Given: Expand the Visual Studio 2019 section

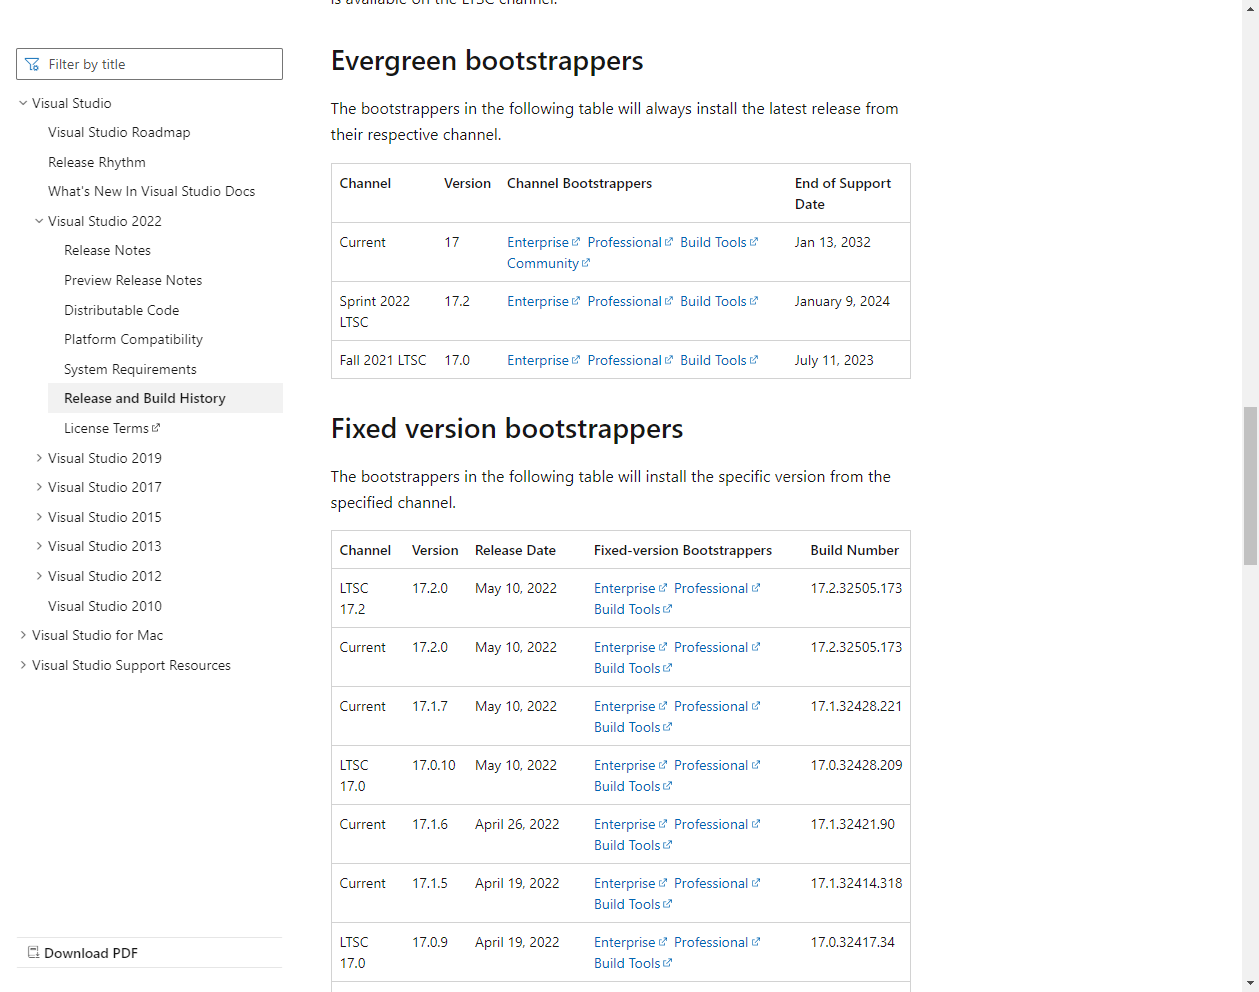Looking at the screenshot, I should click(39, 458).
